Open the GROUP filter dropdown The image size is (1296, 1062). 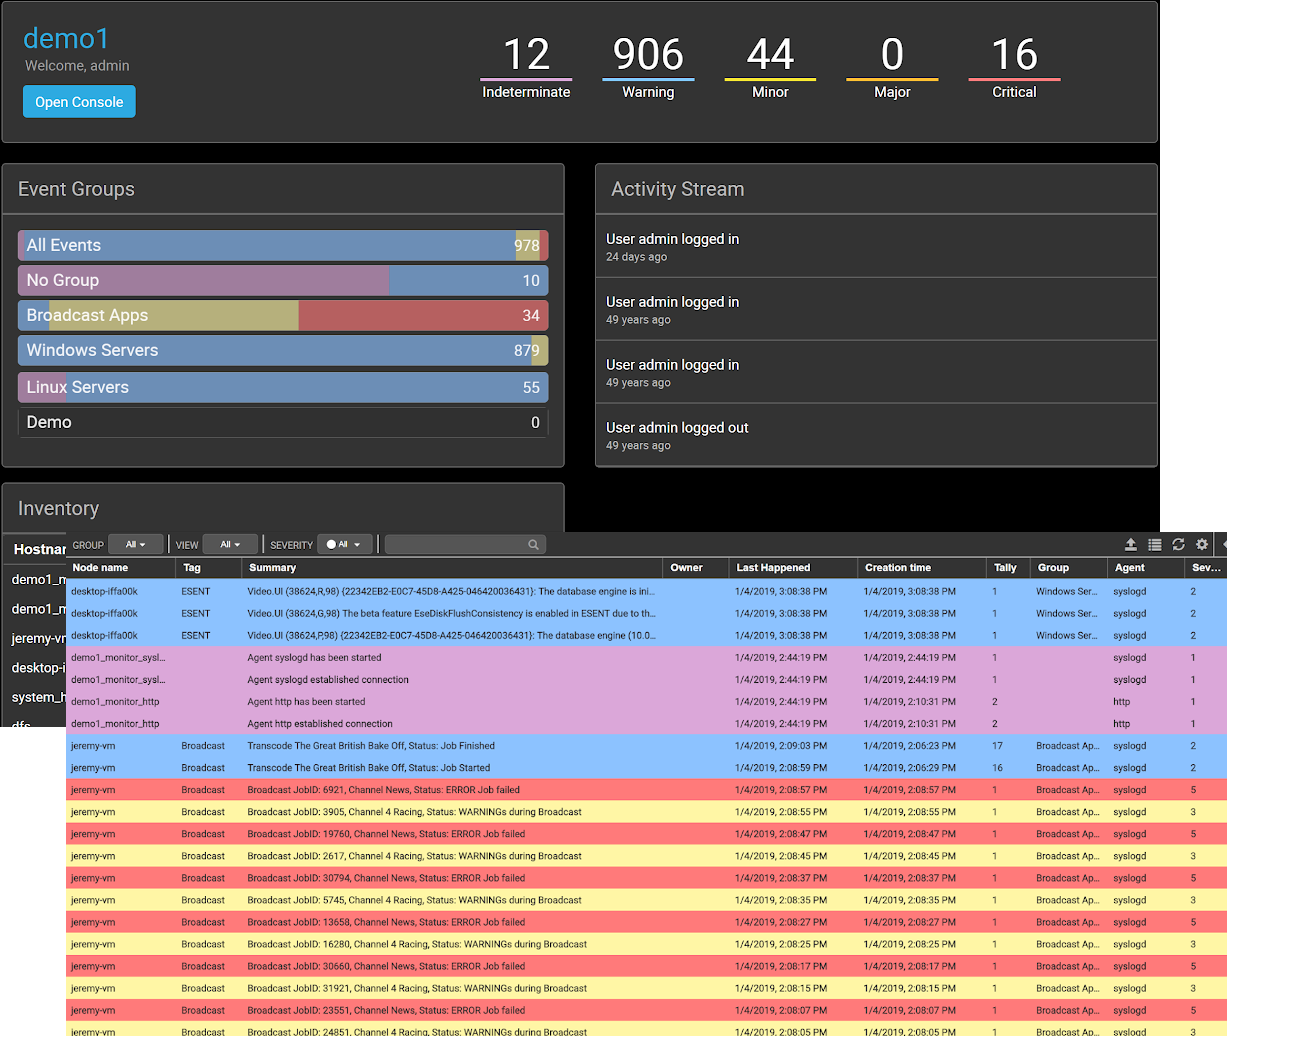pyautogui.click(x=135, y=544)
